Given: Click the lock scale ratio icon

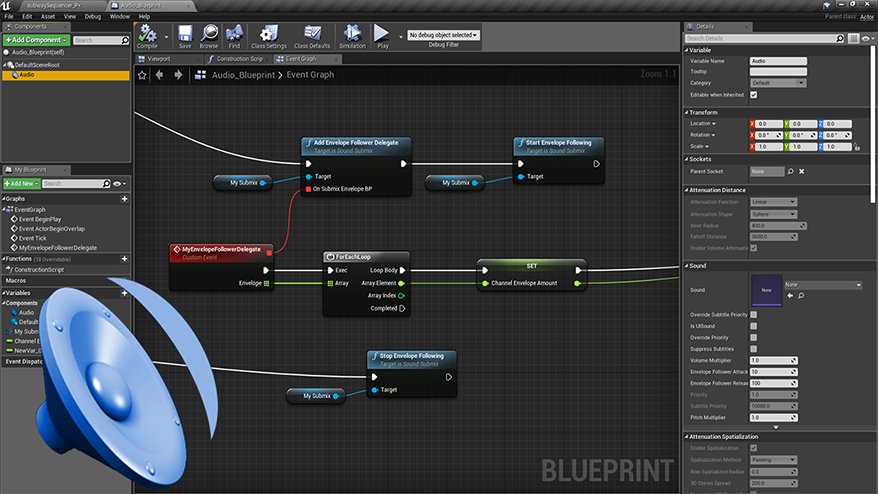Looking at the screenshot, I should (x=857, y=147).
